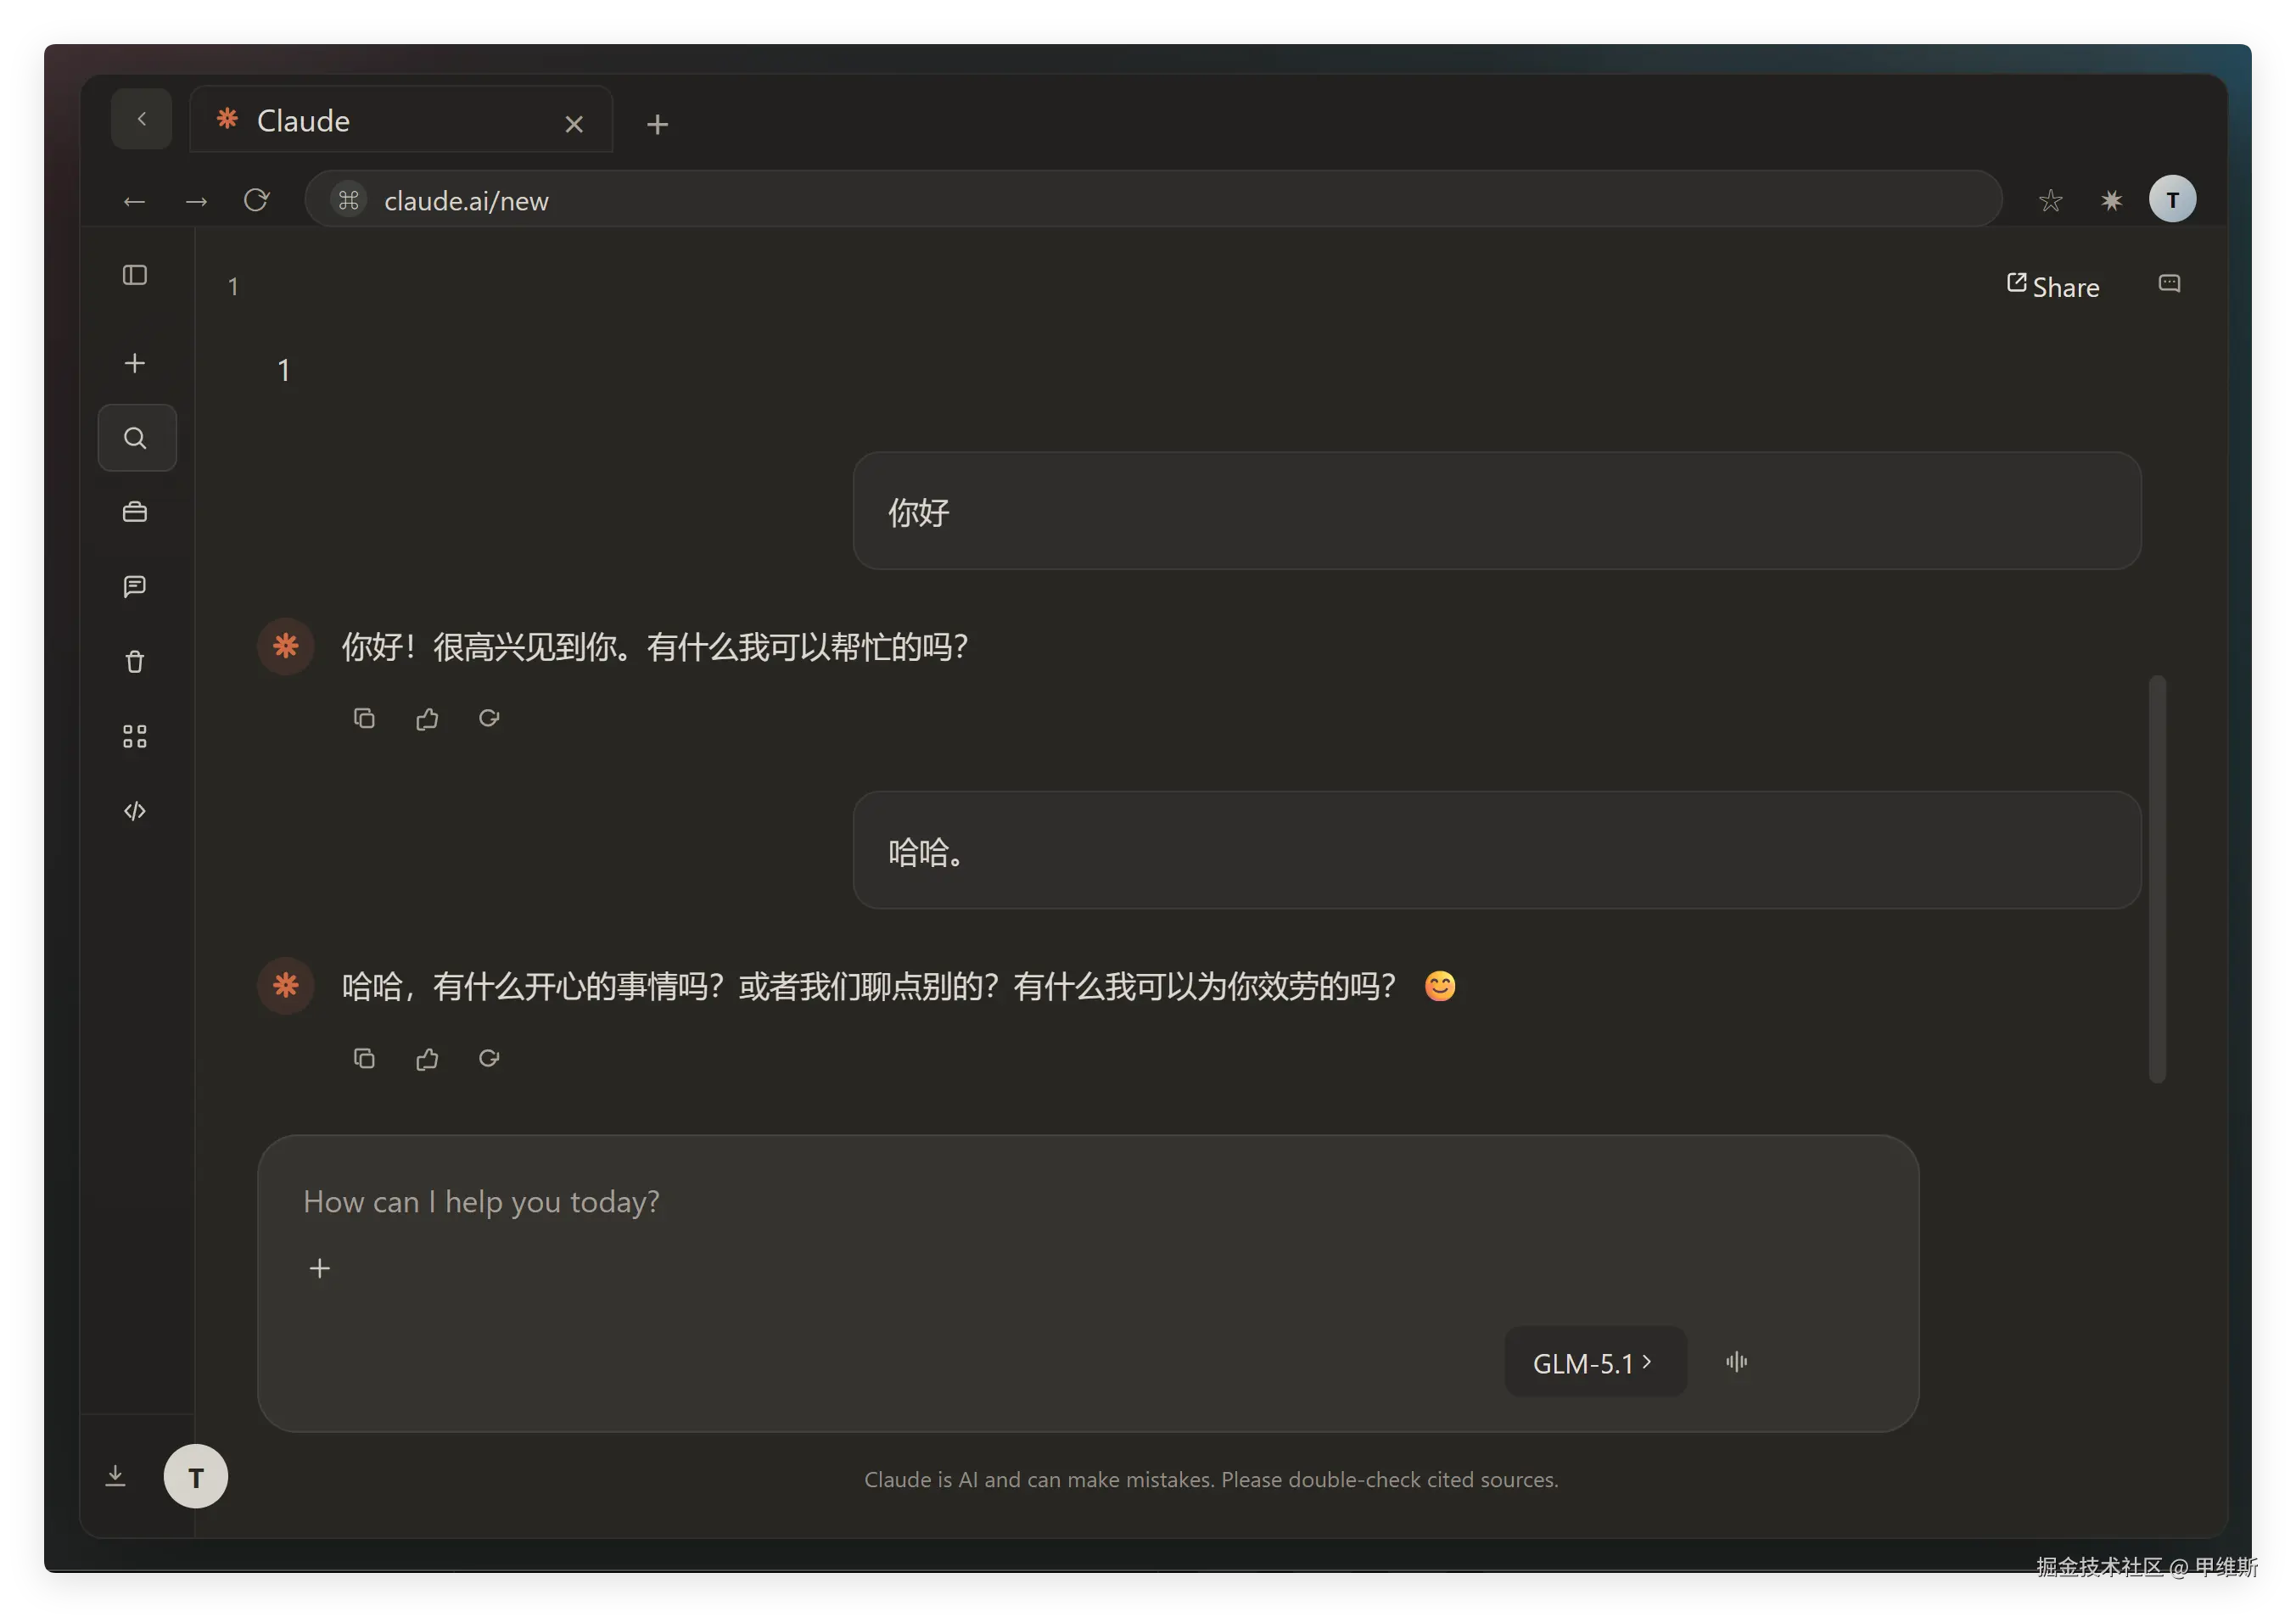Reload the page
The width and height of the screenshot is (2296, 1617).
tap(257, 201)
